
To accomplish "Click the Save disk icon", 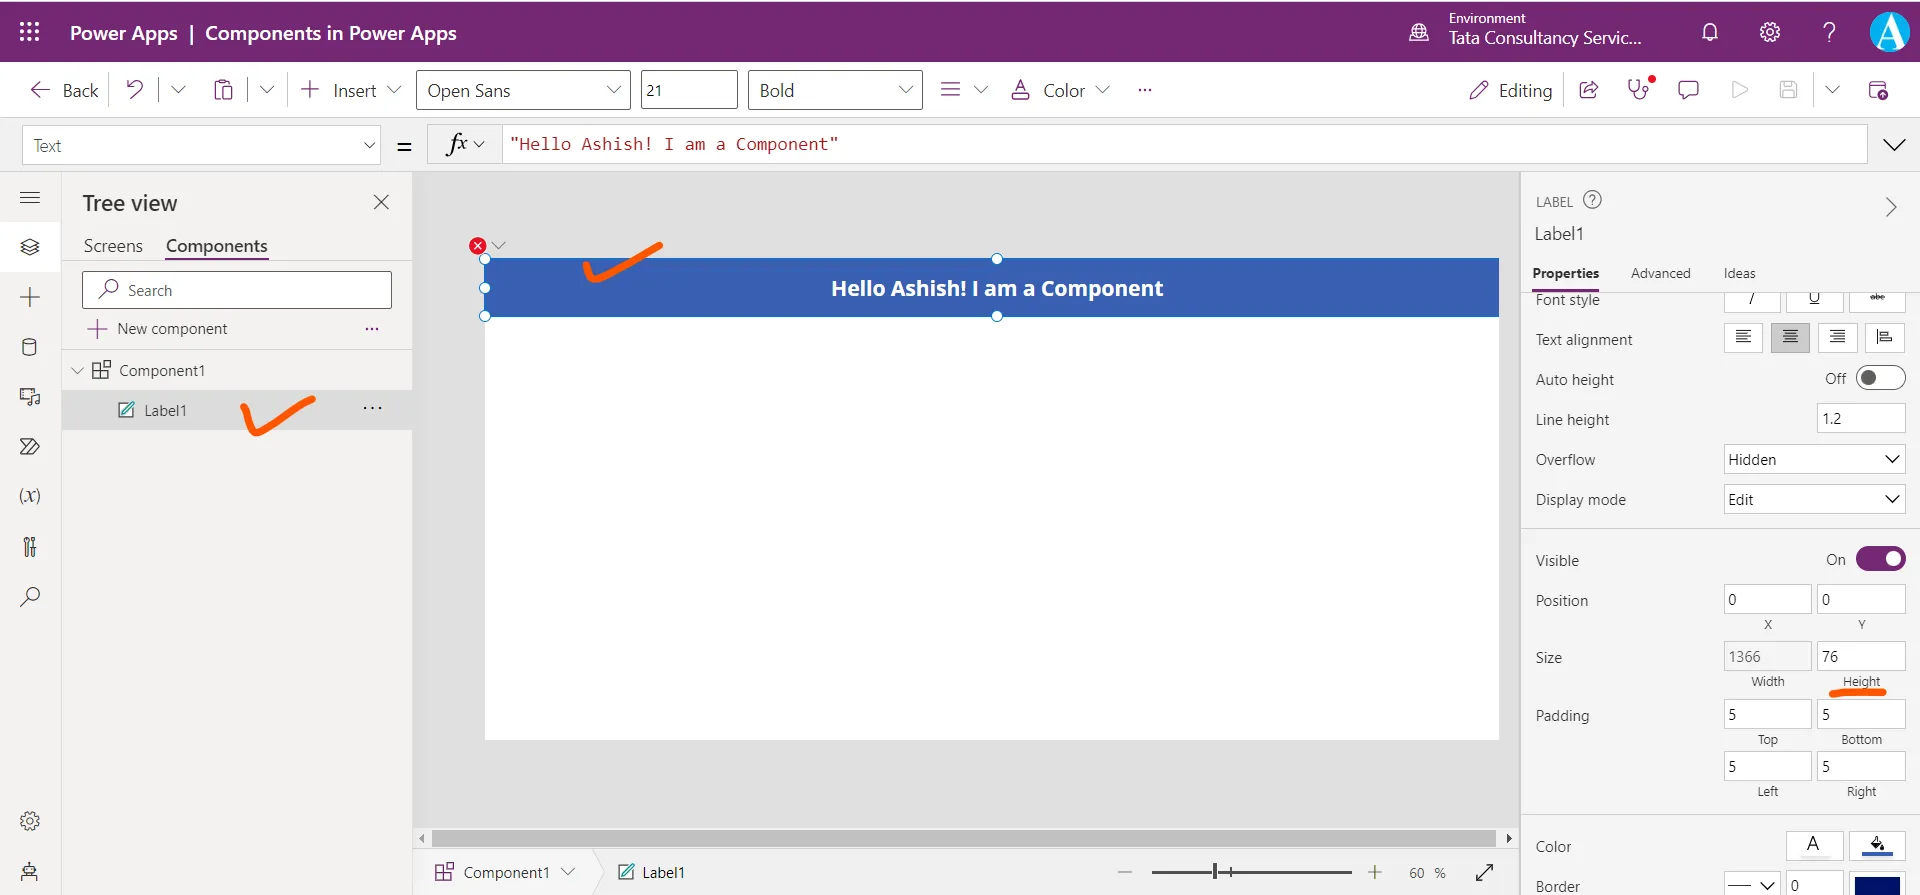I will [x=1789, y=90].
